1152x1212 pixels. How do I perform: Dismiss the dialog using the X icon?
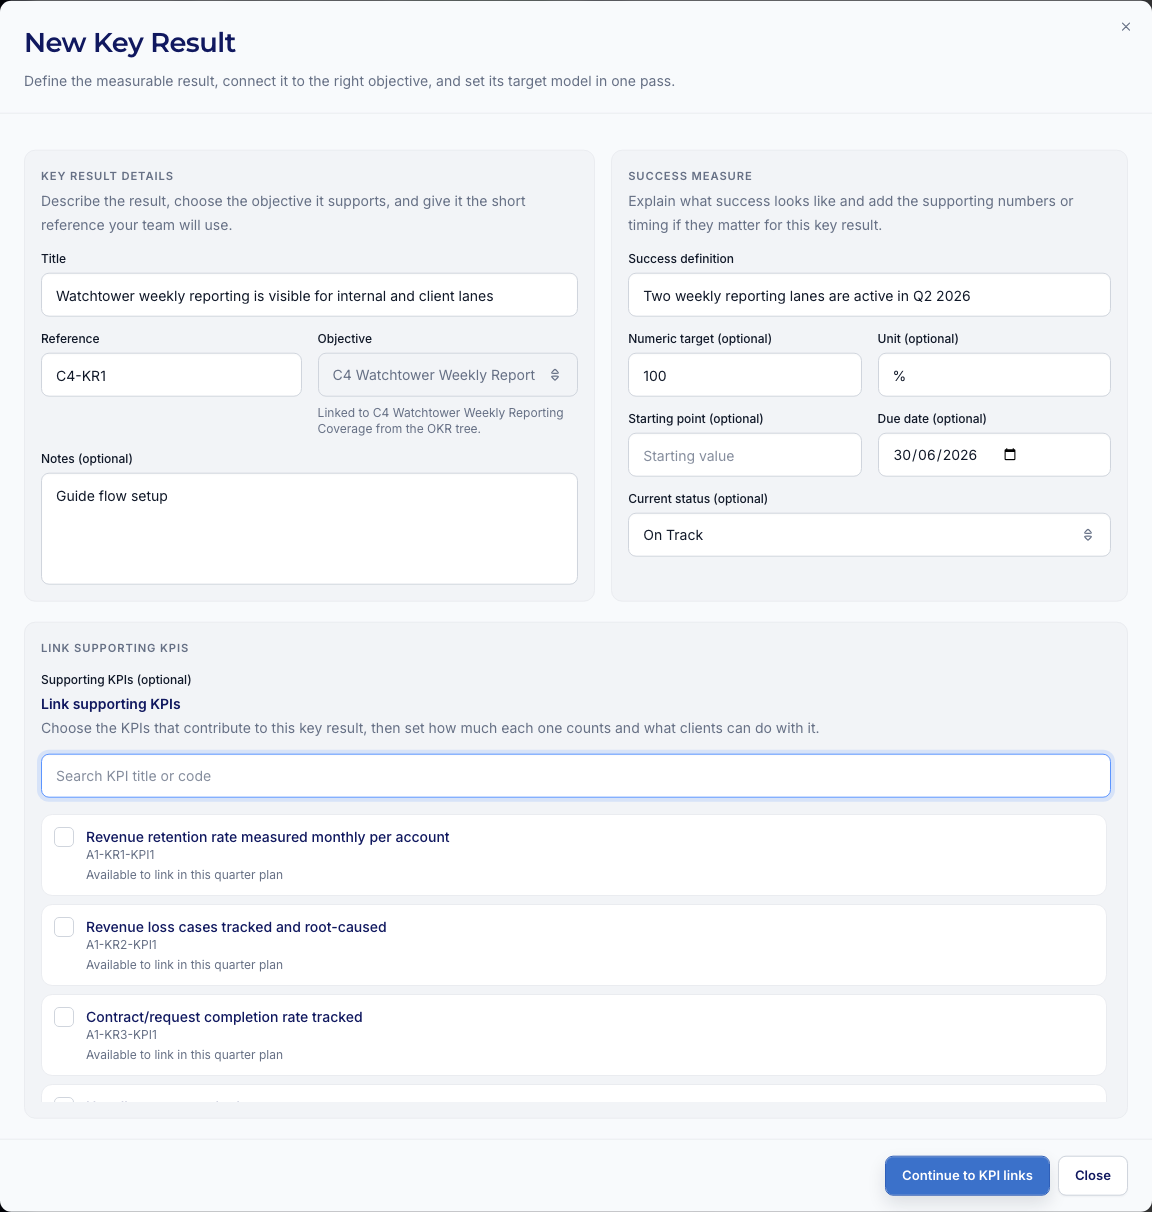[x=1126, y=27]
